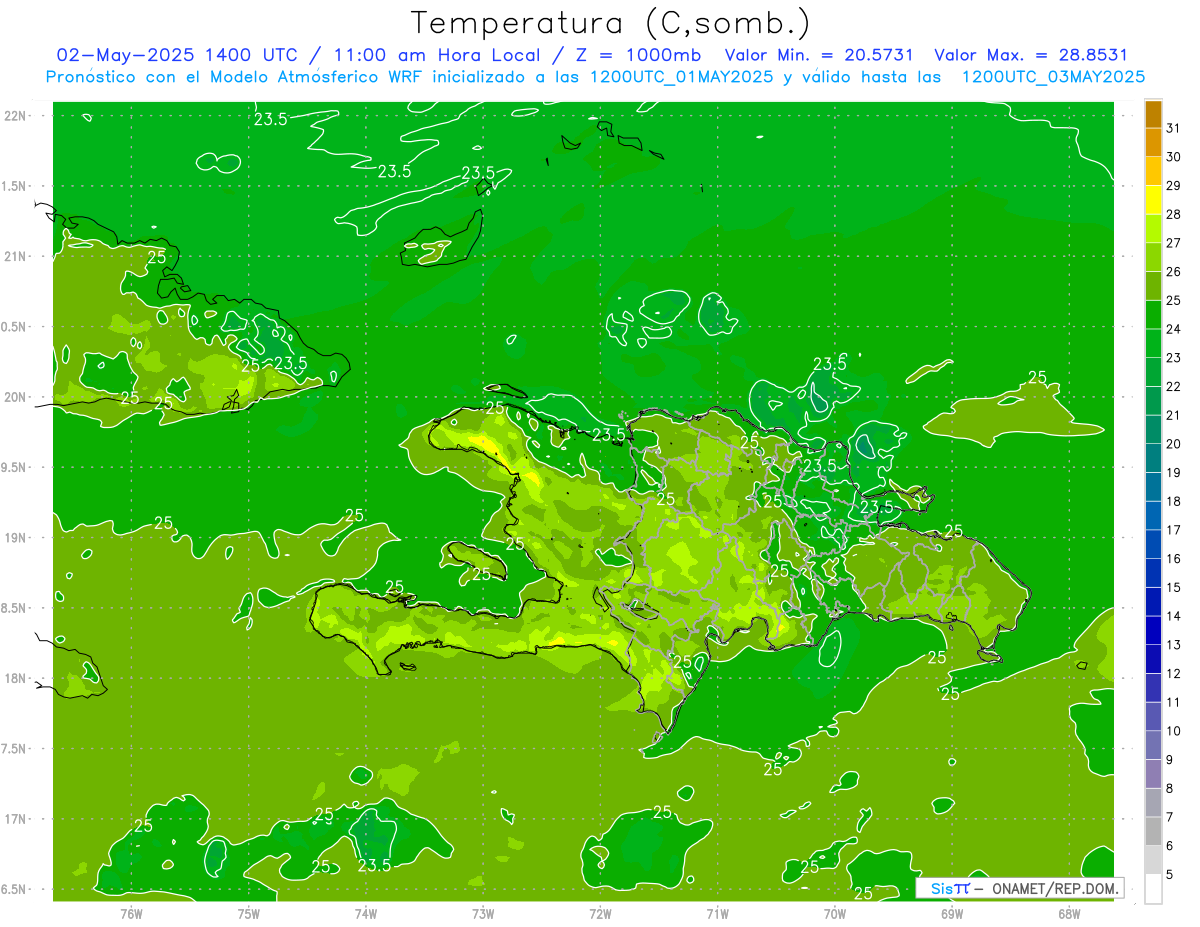Click the legend value '10'

click(1174, 732)
